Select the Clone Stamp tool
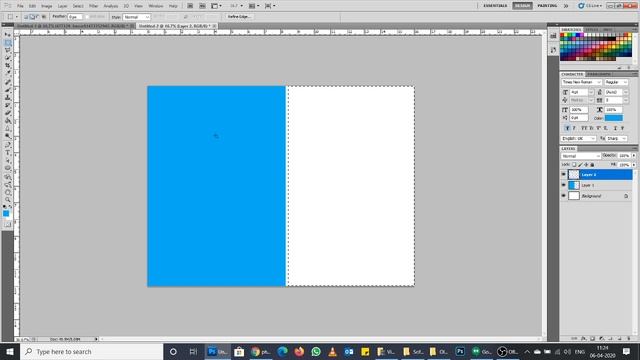 point(7,98)
